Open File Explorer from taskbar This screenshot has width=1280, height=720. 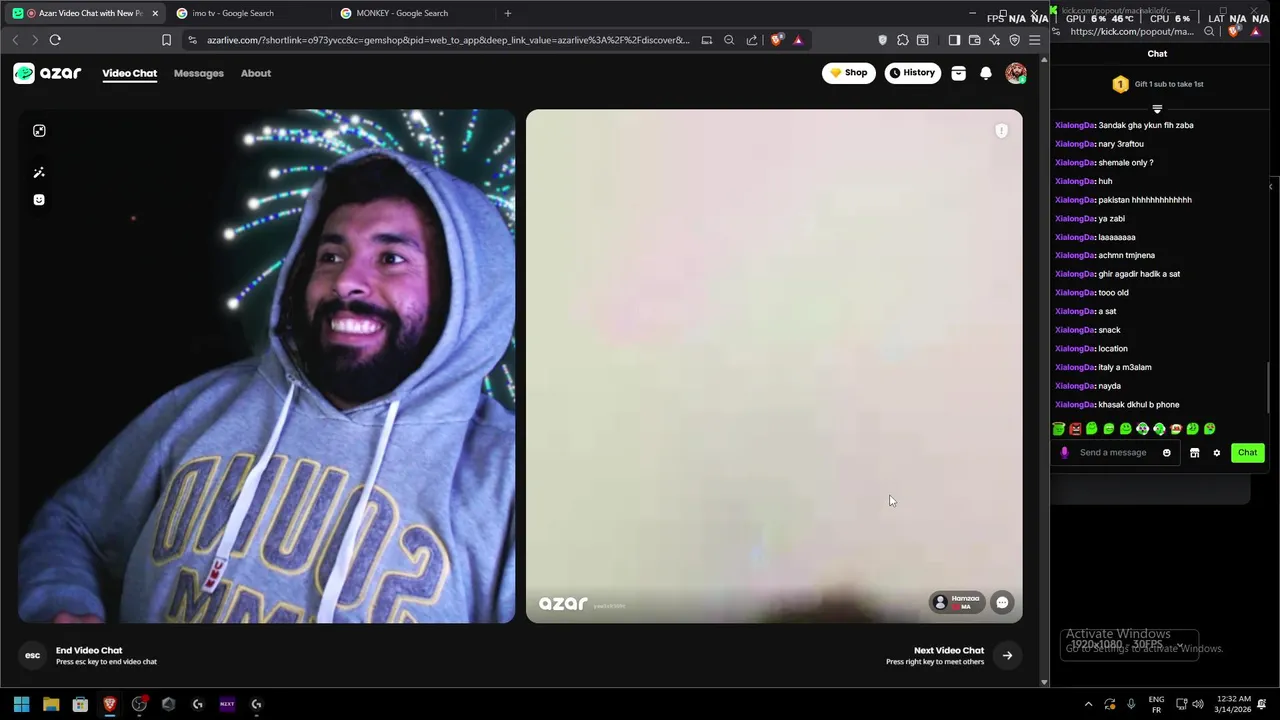point(51,704)
